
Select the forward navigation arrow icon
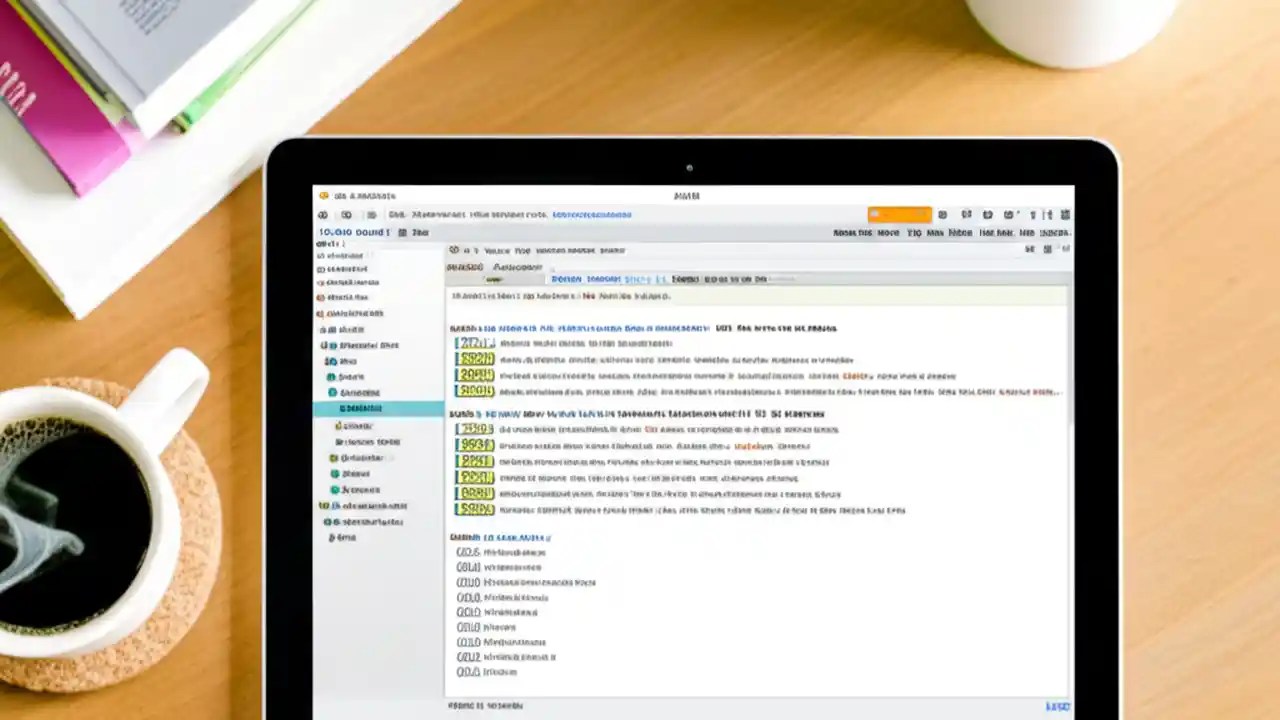(347, 215)
